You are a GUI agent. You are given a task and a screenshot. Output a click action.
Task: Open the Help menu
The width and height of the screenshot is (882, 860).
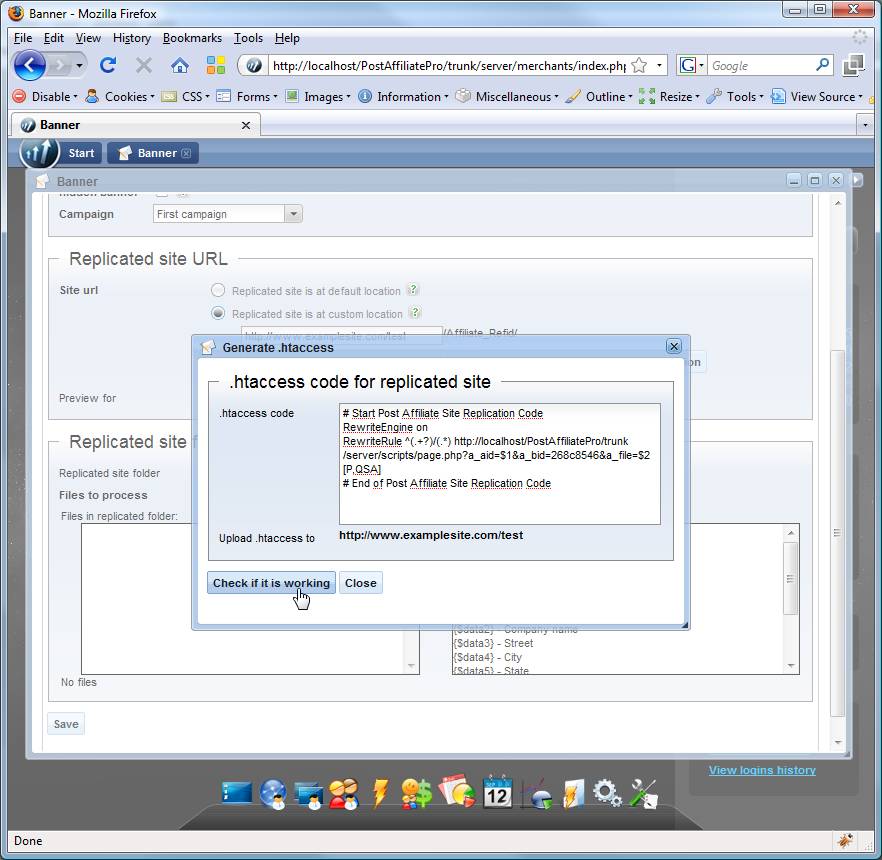point(287,38)
